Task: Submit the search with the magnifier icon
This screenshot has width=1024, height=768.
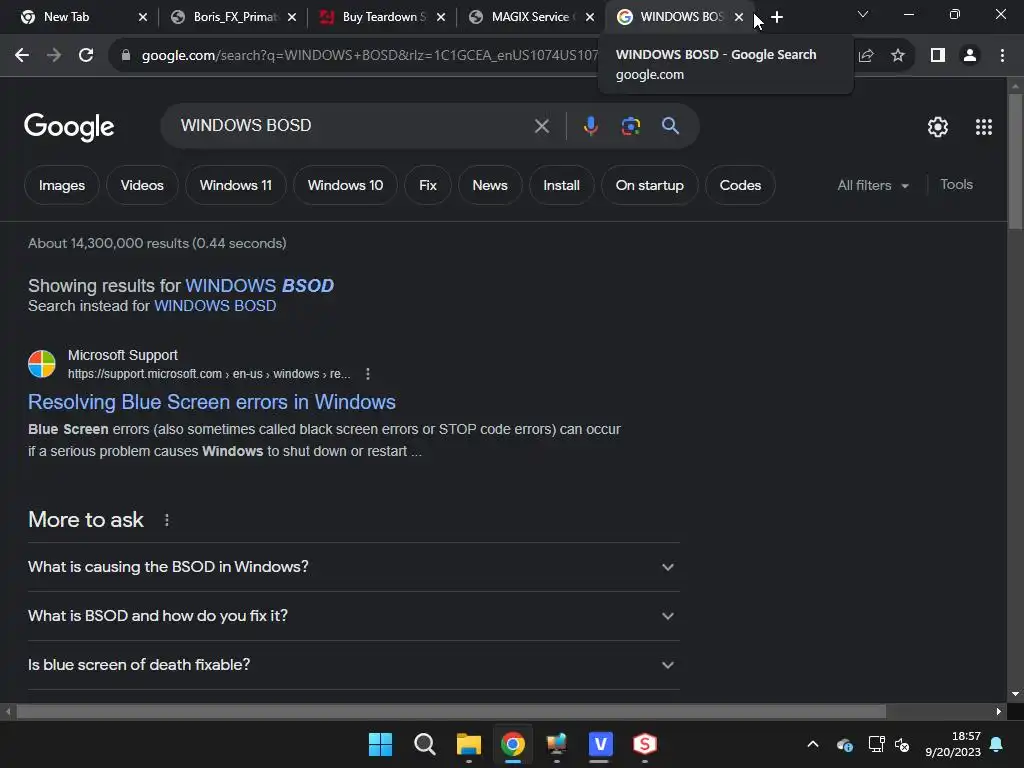Action: (670, 125)
